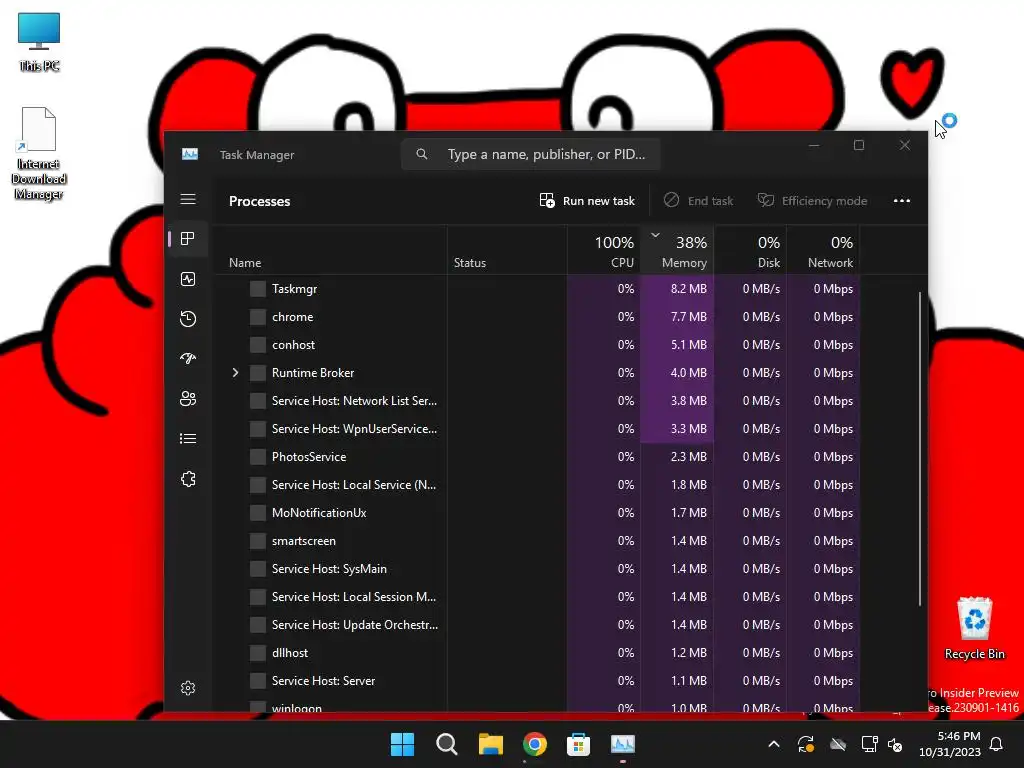Open the Performance page in sidebar
The height and width of the screenshot is (768, 1024).
(188, 280)
